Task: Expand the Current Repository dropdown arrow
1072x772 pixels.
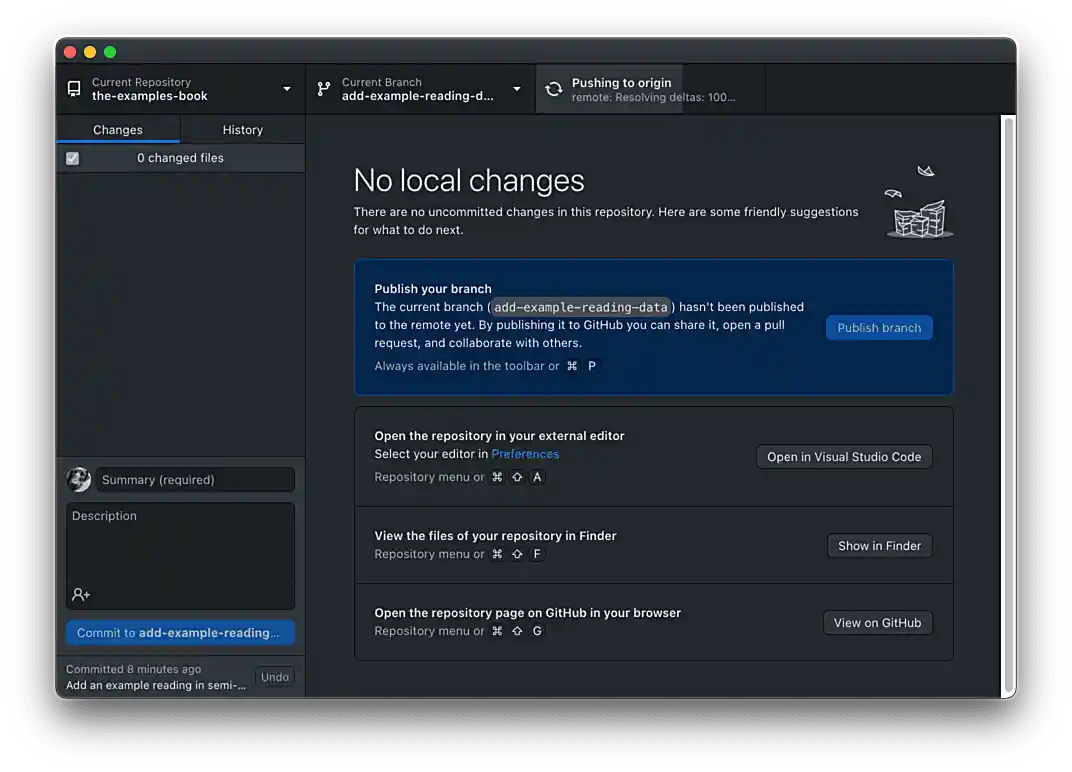Action: pyautogui.click(x=287, y=89)
